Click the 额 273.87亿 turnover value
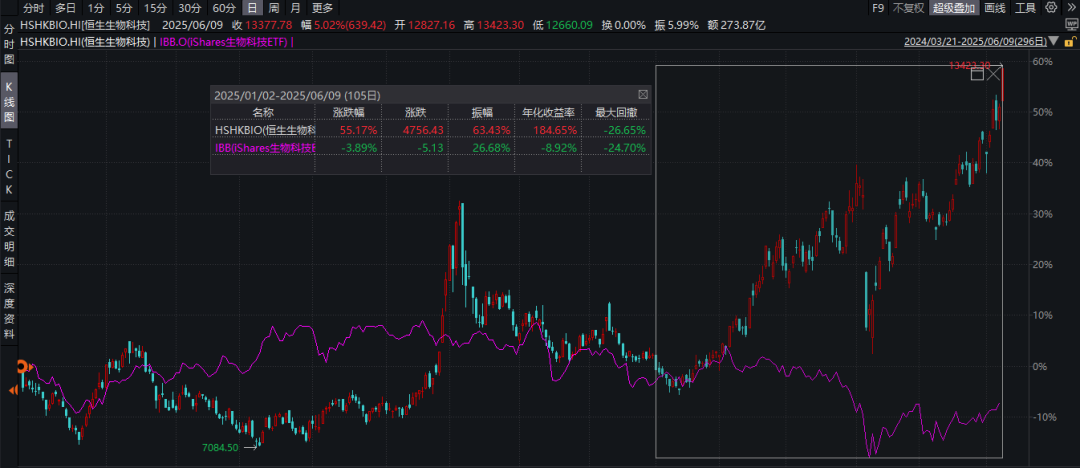Image resolution: width=1080 pixels, height=468 pixels. [736, 25]
